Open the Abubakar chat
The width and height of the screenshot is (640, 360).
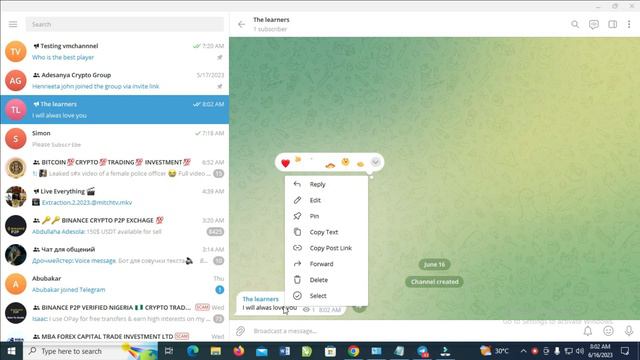click(x=115, y=284)
